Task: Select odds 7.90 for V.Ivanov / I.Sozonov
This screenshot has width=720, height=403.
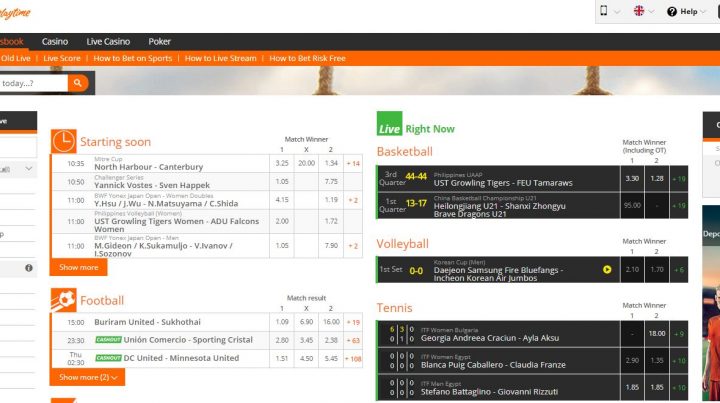Action: 331,246
